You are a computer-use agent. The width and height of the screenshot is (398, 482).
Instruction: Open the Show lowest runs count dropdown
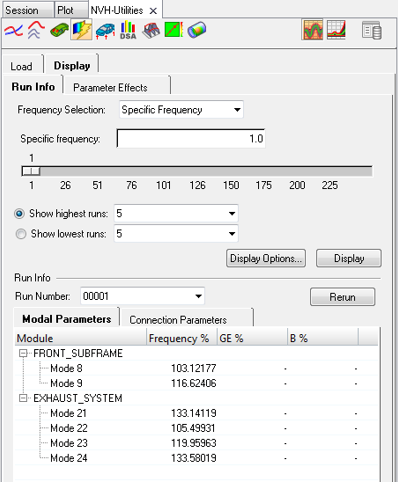pos(176,234)
